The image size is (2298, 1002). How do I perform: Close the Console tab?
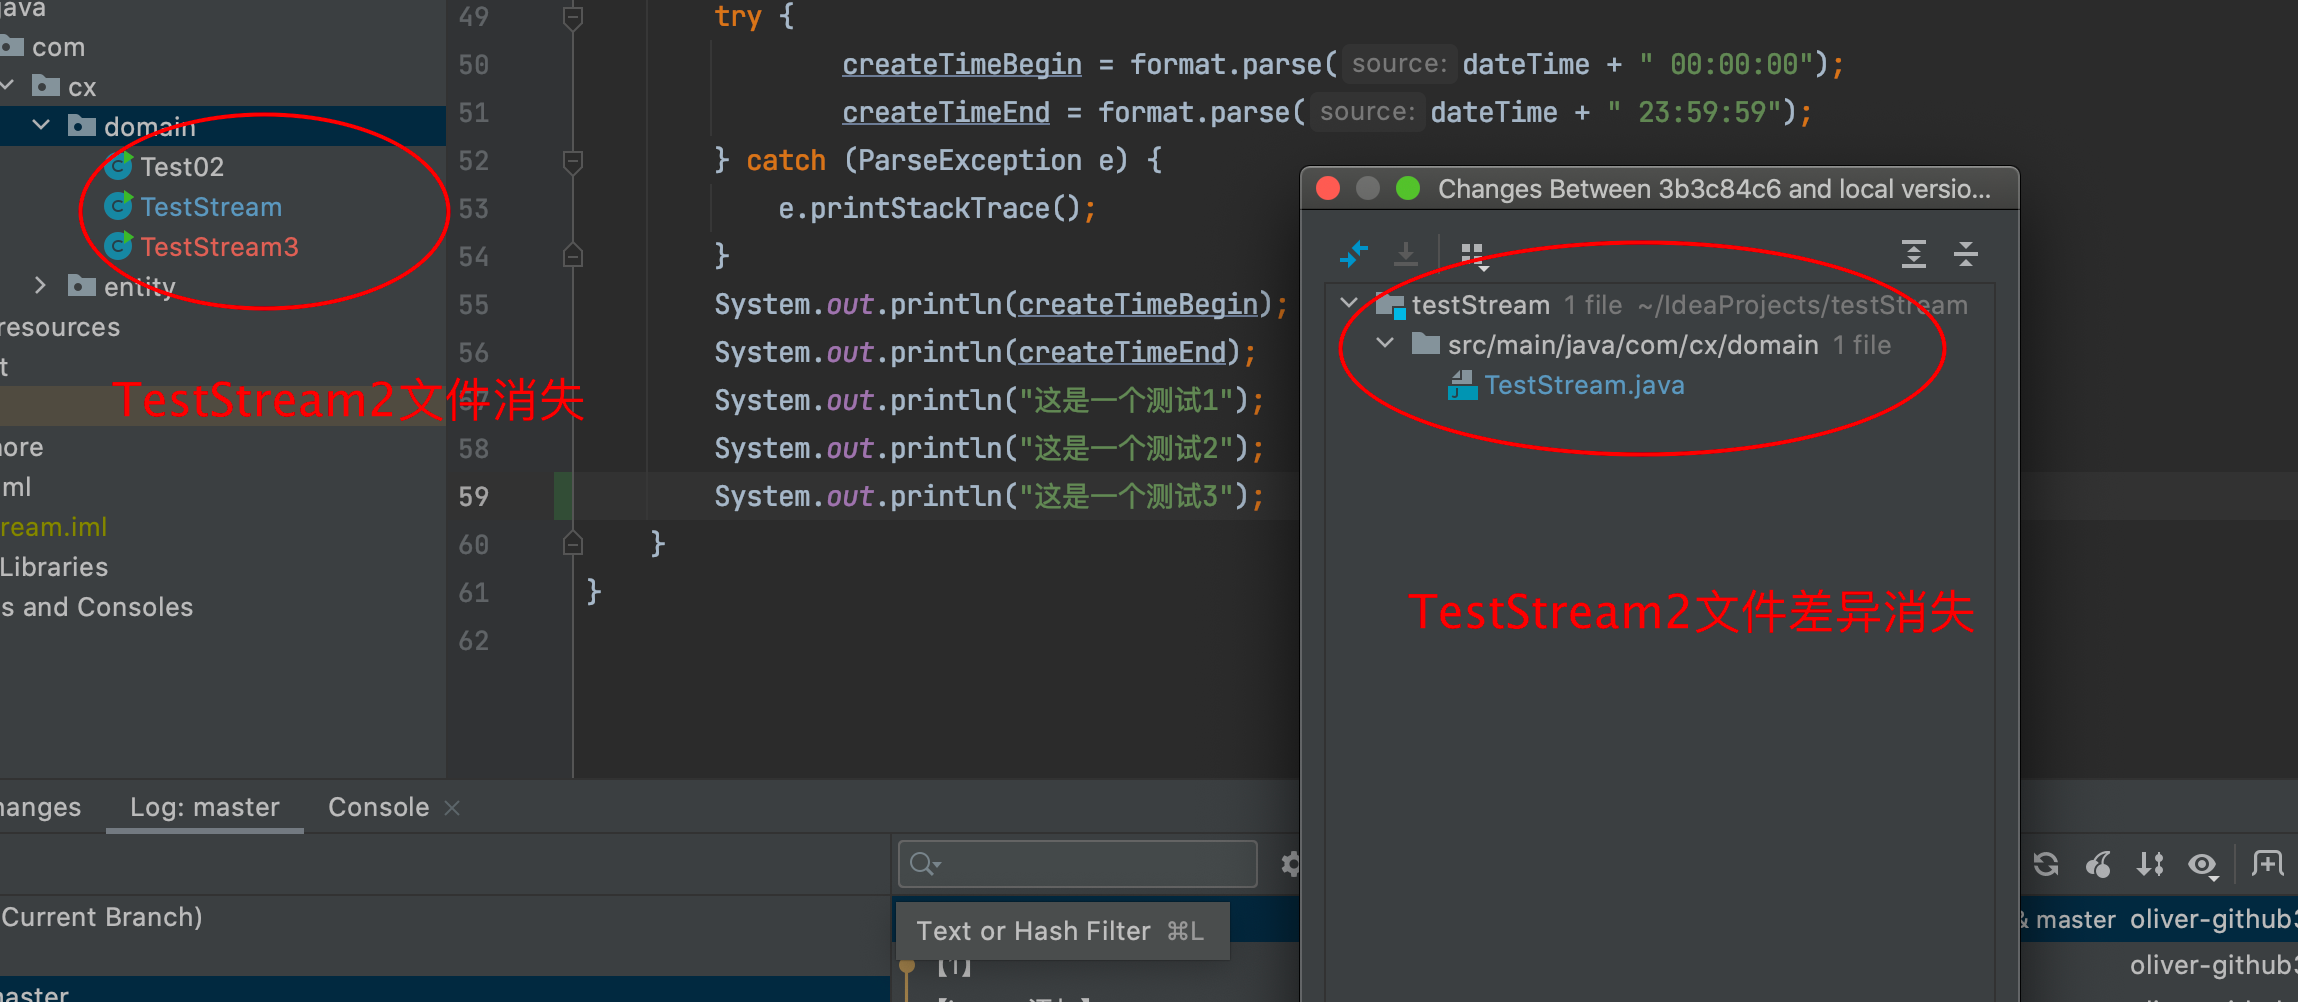coord(452,807)
